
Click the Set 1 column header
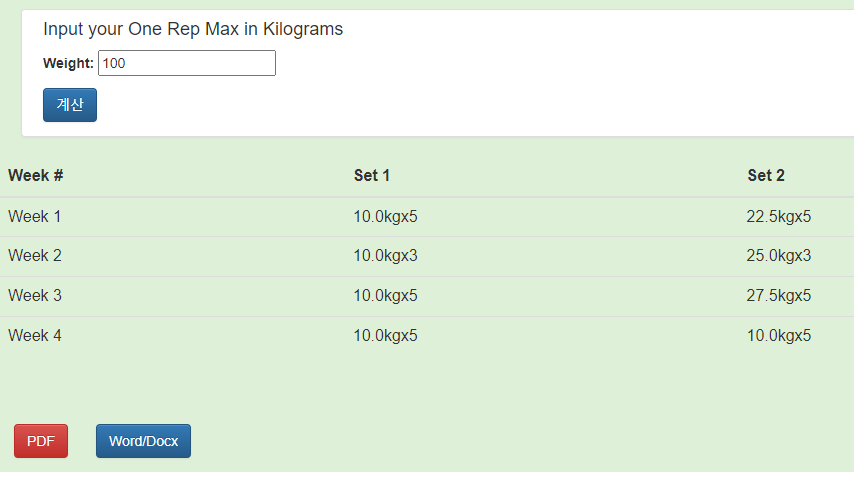(372, 176)
